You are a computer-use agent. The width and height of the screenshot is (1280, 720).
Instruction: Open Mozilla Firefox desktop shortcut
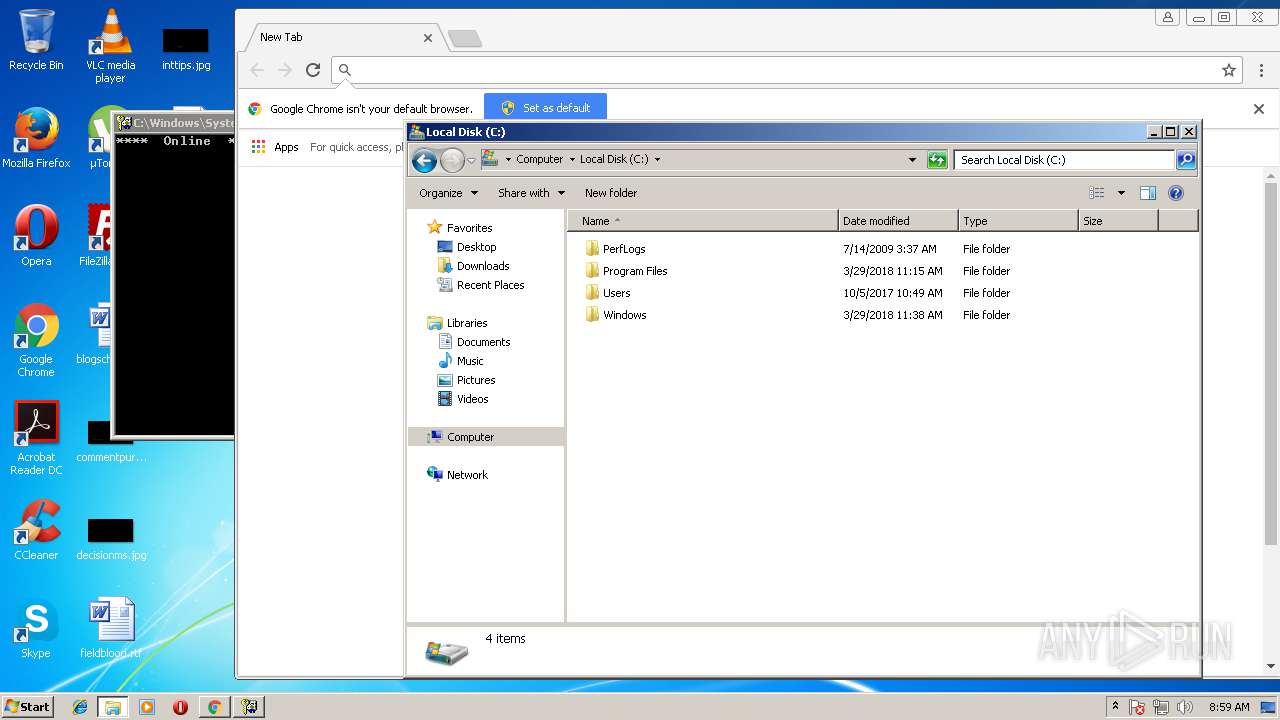[x=36, y=138]
